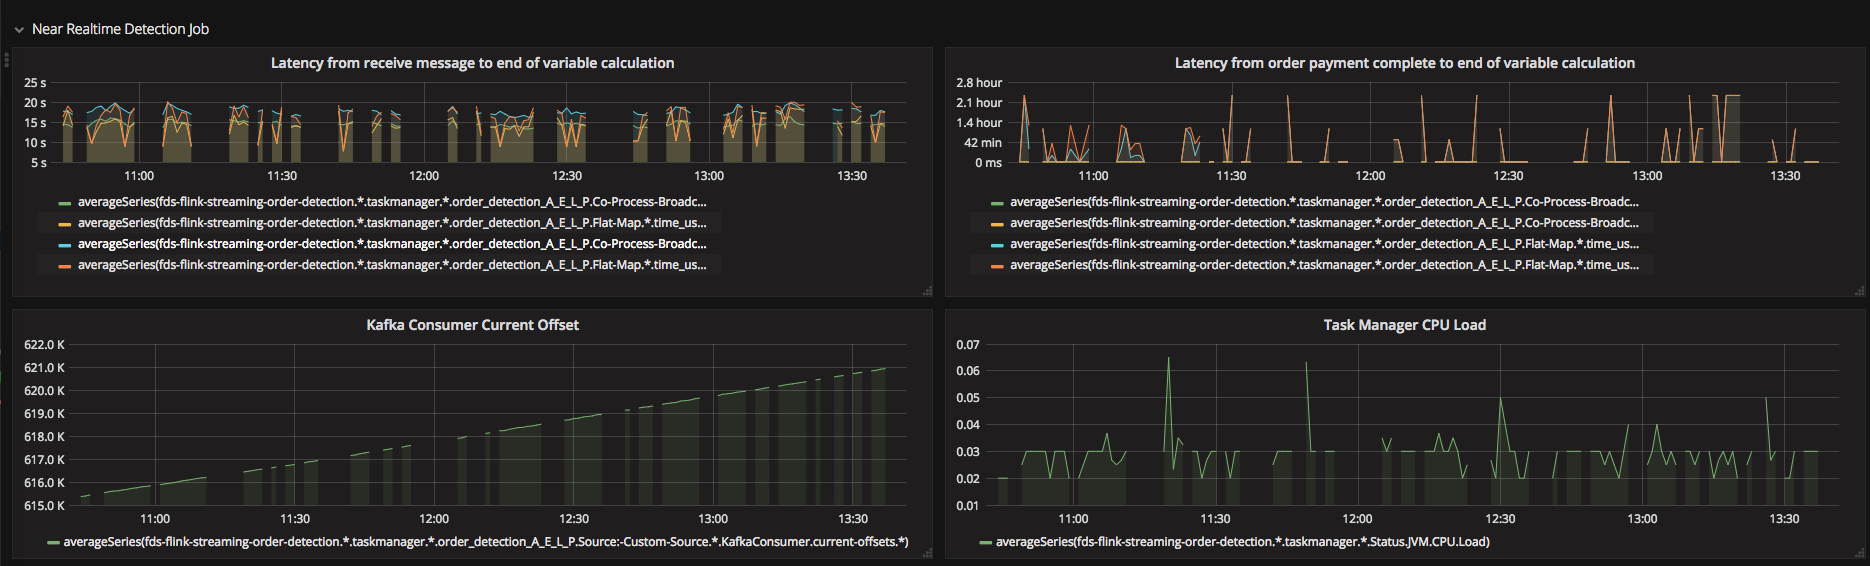Click resize handle of the order payment latency panel
This screenshot has height=566, width=1870.
pos(1860,291)
